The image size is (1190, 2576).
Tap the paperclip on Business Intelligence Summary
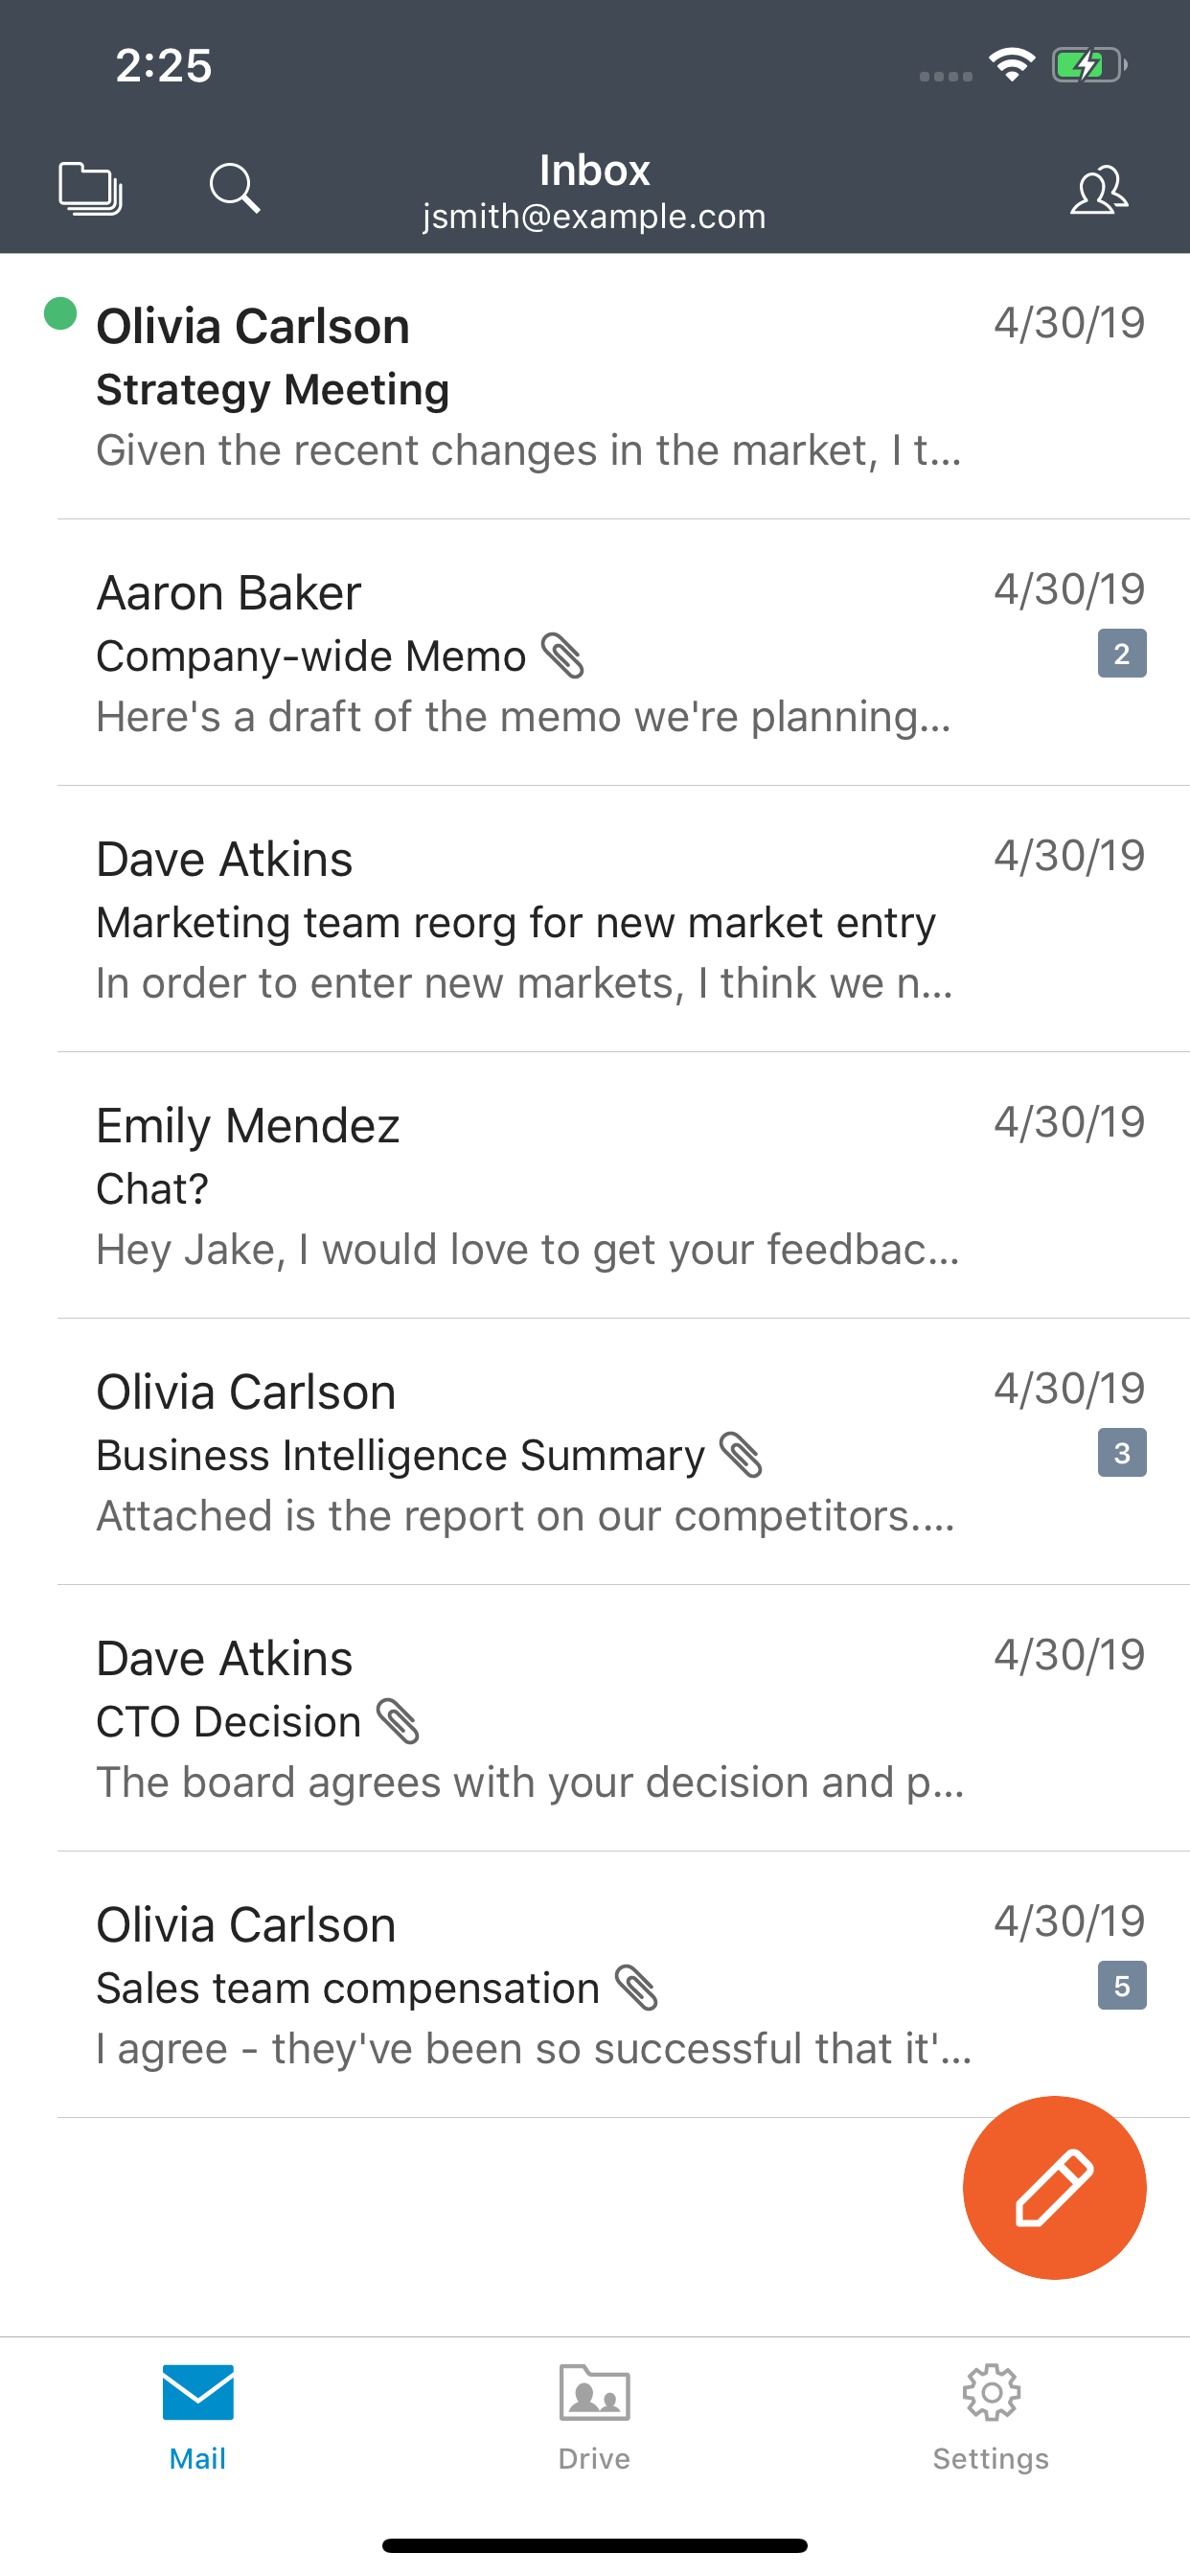click(742, 1455)
